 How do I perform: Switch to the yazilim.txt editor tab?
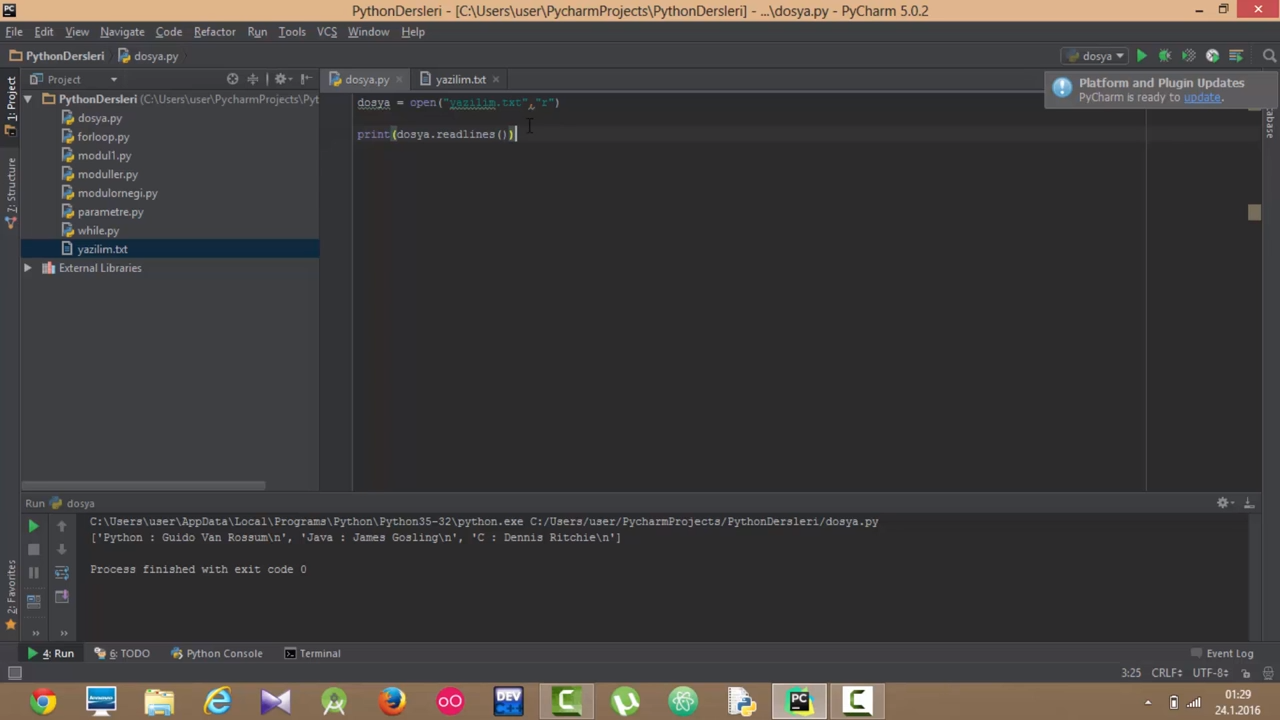pyautogui.click(x=460, y=79)
